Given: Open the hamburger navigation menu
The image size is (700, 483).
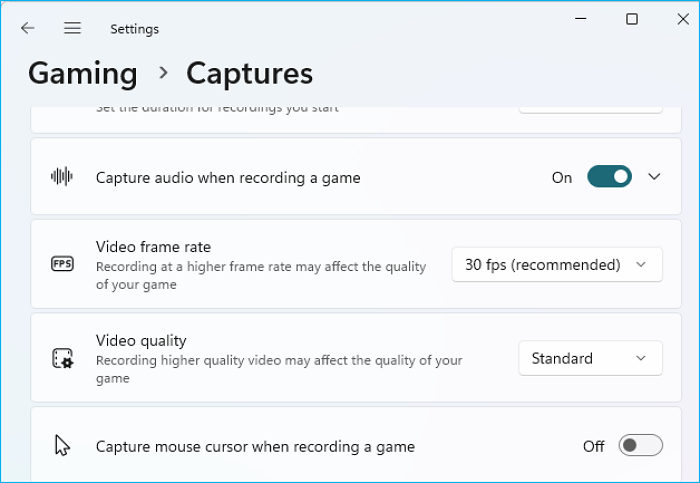Looking at the screenshot, I should tap(72, 29).
